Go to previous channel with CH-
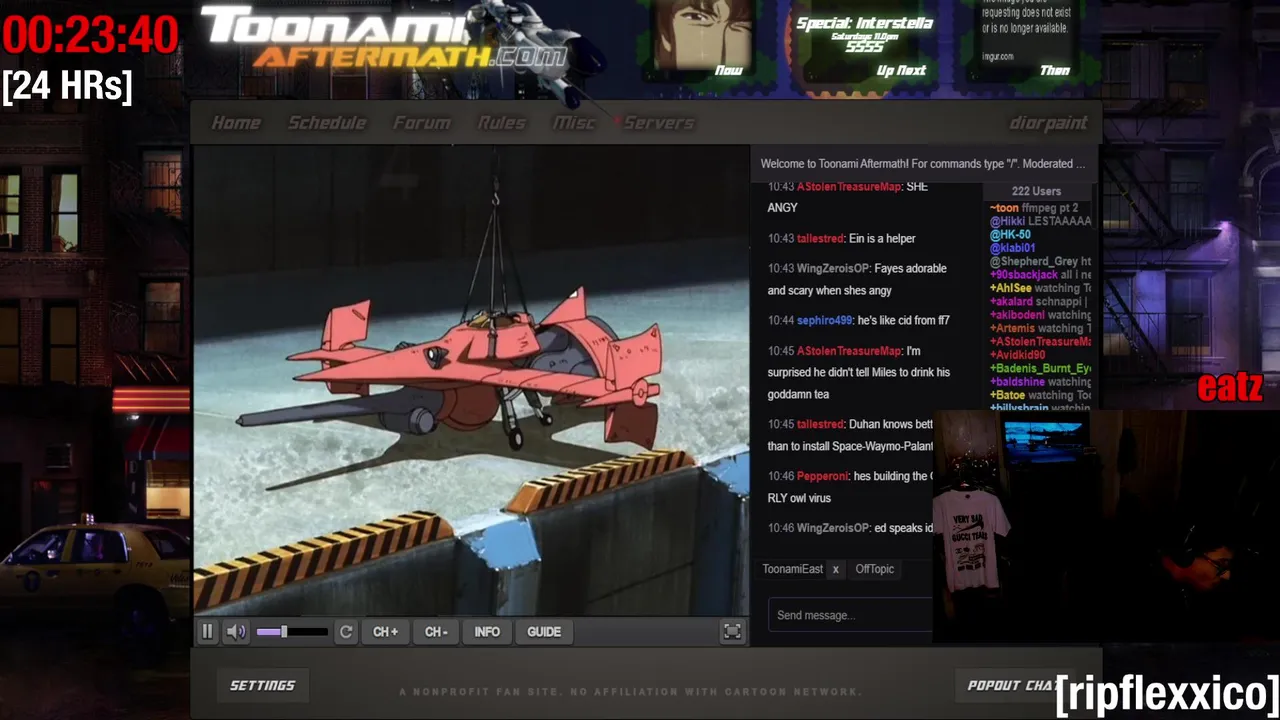 point(436,632)
